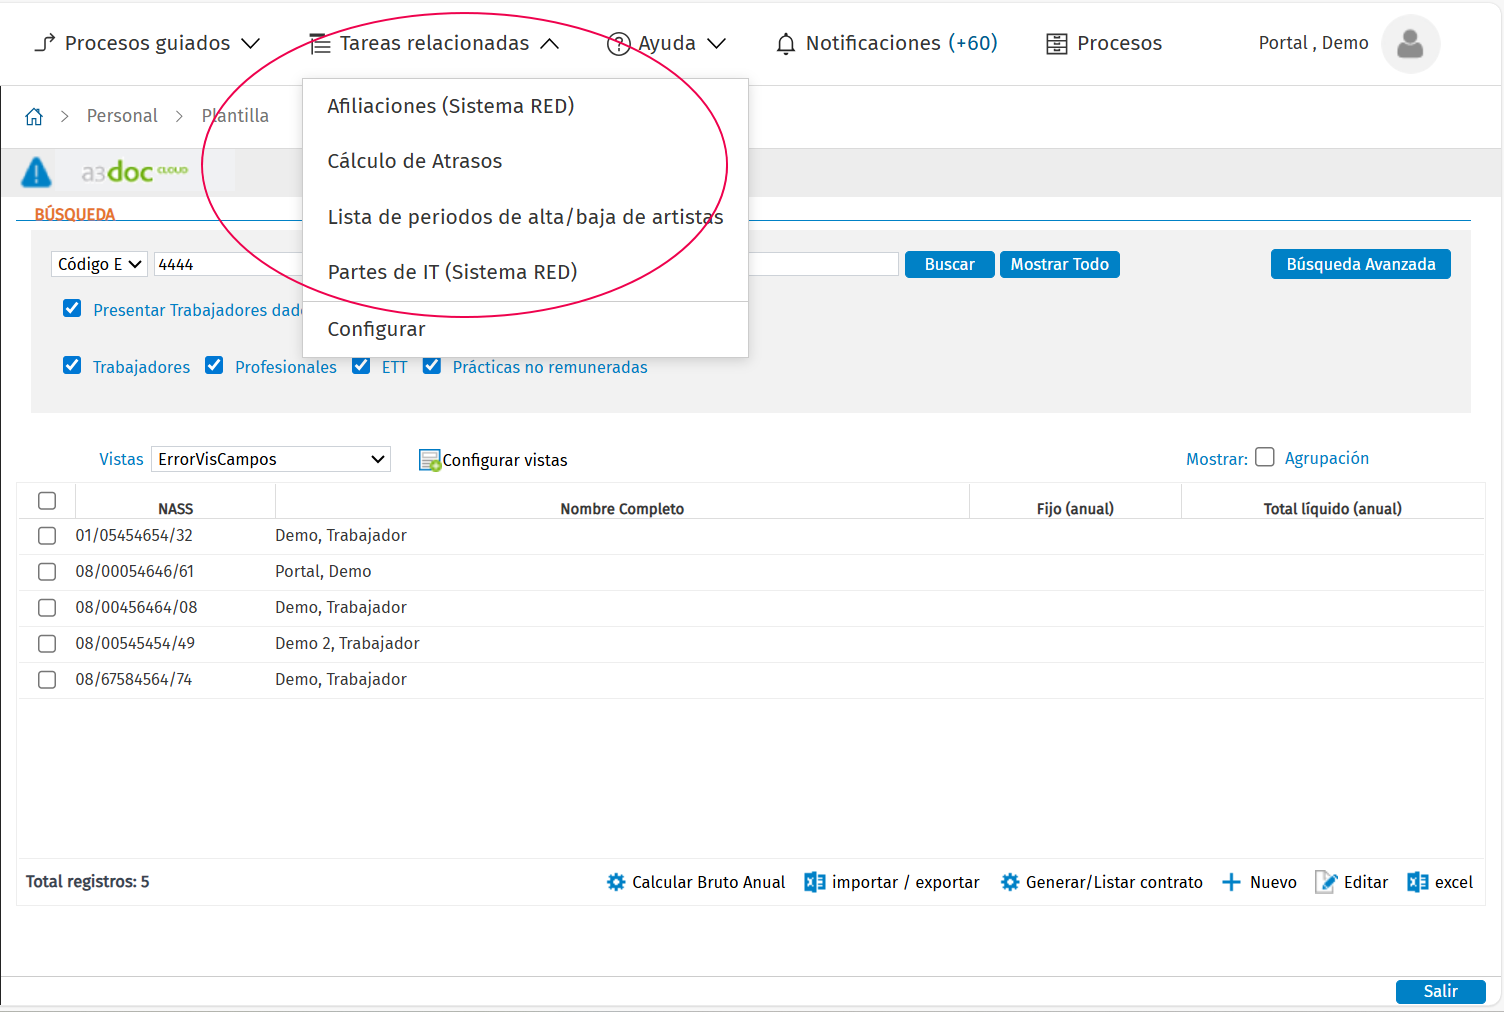Image resolution: width=1504 pixels, height=1012 pixels.
Task: Click the Editar pencil icon
Action: coord(1326,882)
